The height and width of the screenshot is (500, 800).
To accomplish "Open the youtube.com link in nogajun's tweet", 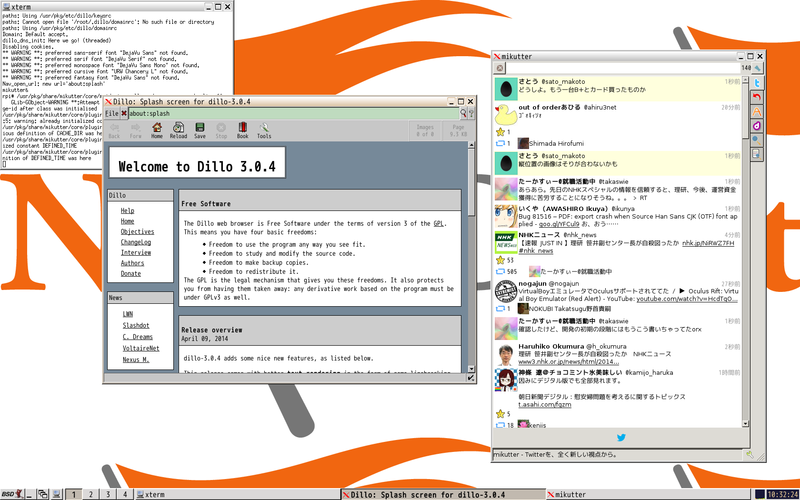I will pyautogui.click(x=687, y=299).
